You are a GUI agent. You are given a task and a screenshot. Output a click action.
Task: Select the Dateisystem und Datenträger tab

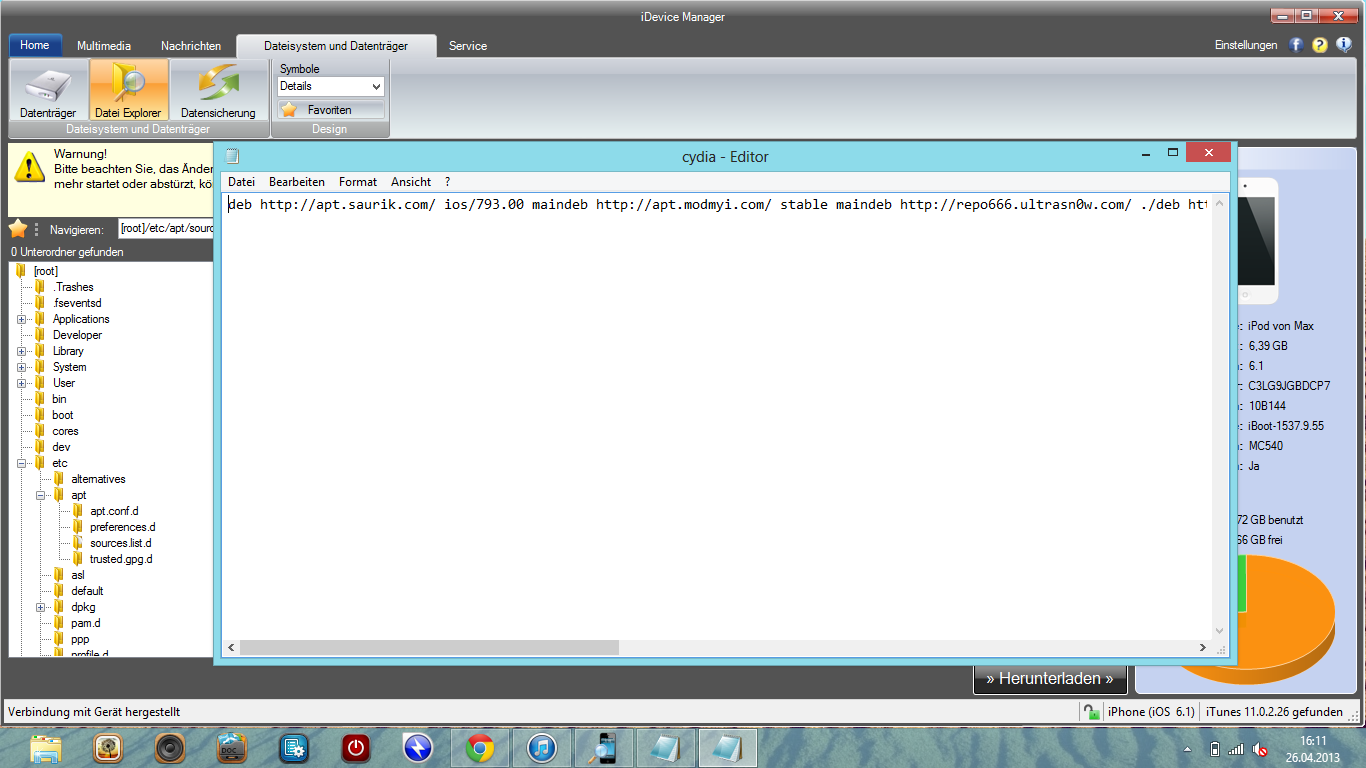[x=336, y=46]
